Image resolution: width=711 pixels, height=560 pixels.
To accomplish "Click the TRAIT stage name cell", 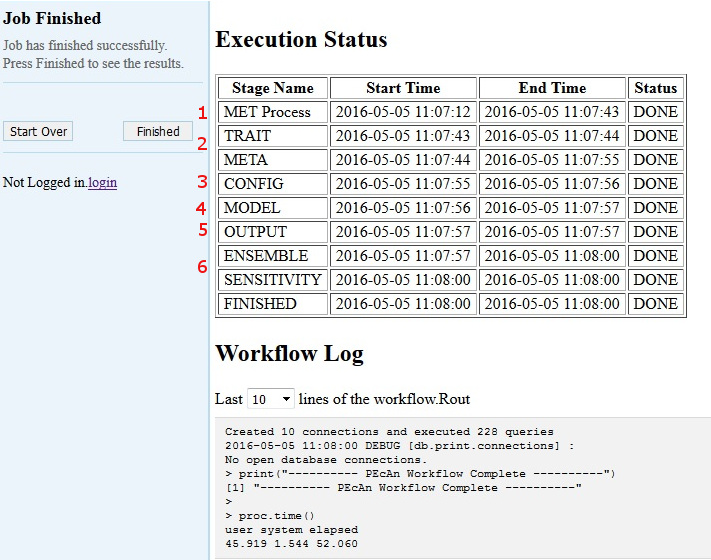I will (272, 136).
